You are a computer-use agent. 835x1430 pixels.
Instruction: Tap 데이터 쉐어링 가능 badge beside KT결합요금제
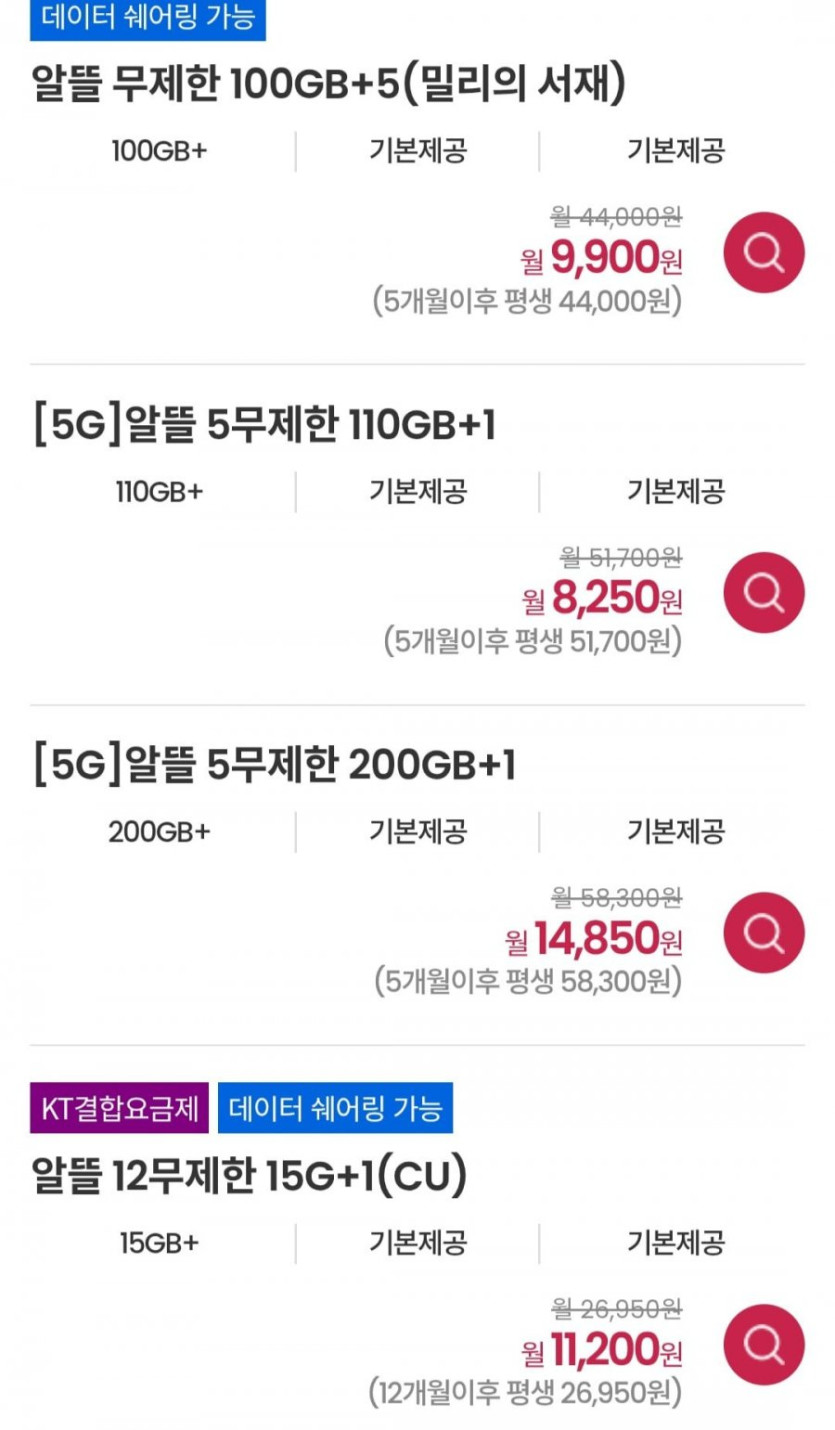pyautogui.click(x=335, y=1108)
